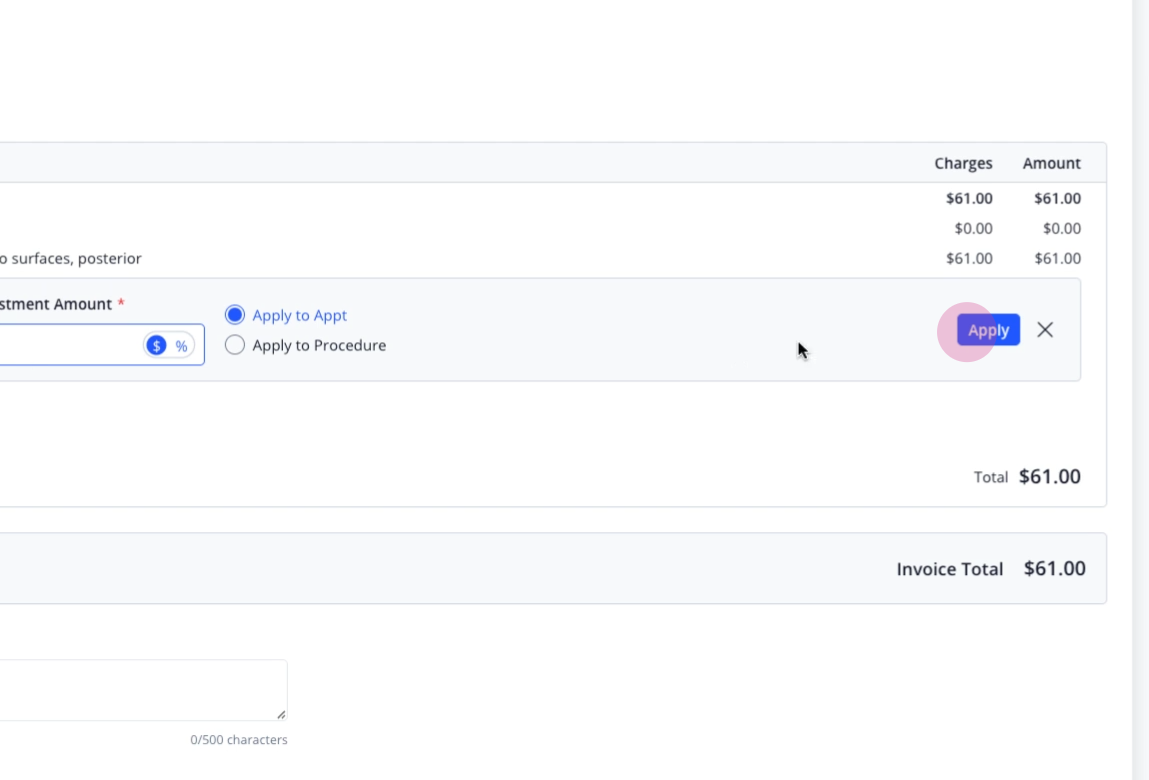1149x780 pixels.
Task: Click the Apply button
Action: (988, 330)
